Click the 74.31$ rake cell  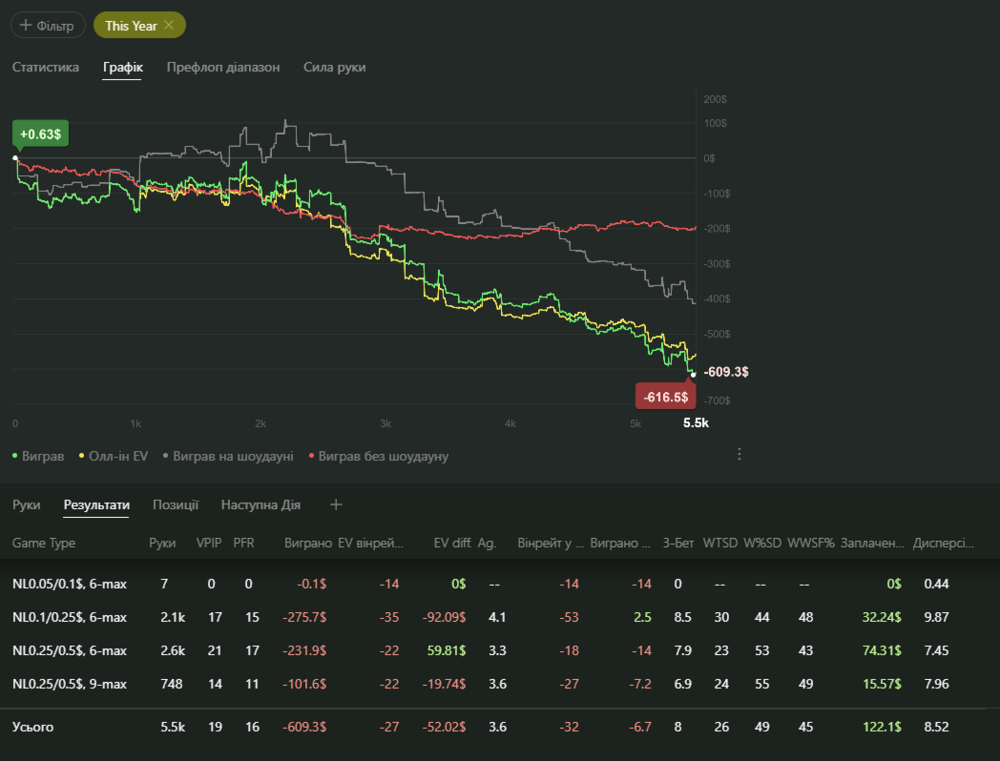[x=882, y=650]
